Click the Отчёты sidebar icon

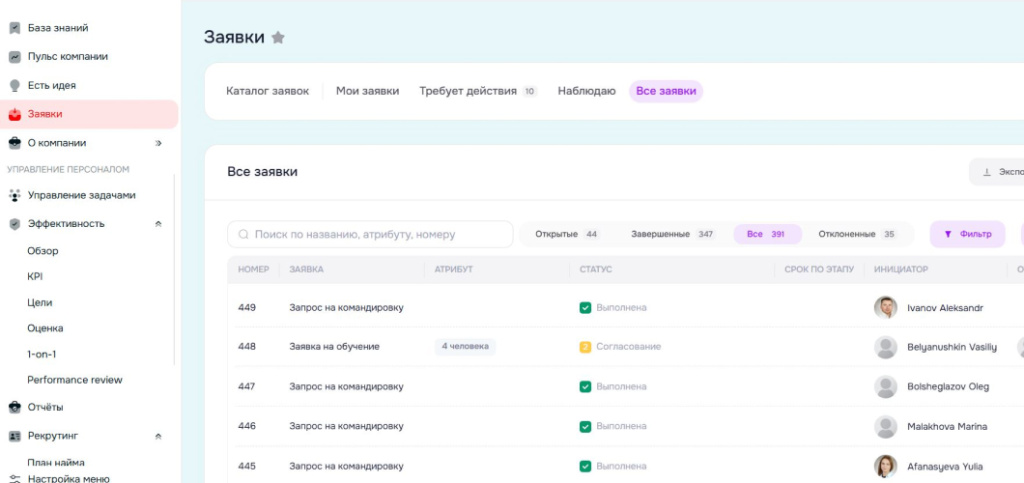(14, 407)
